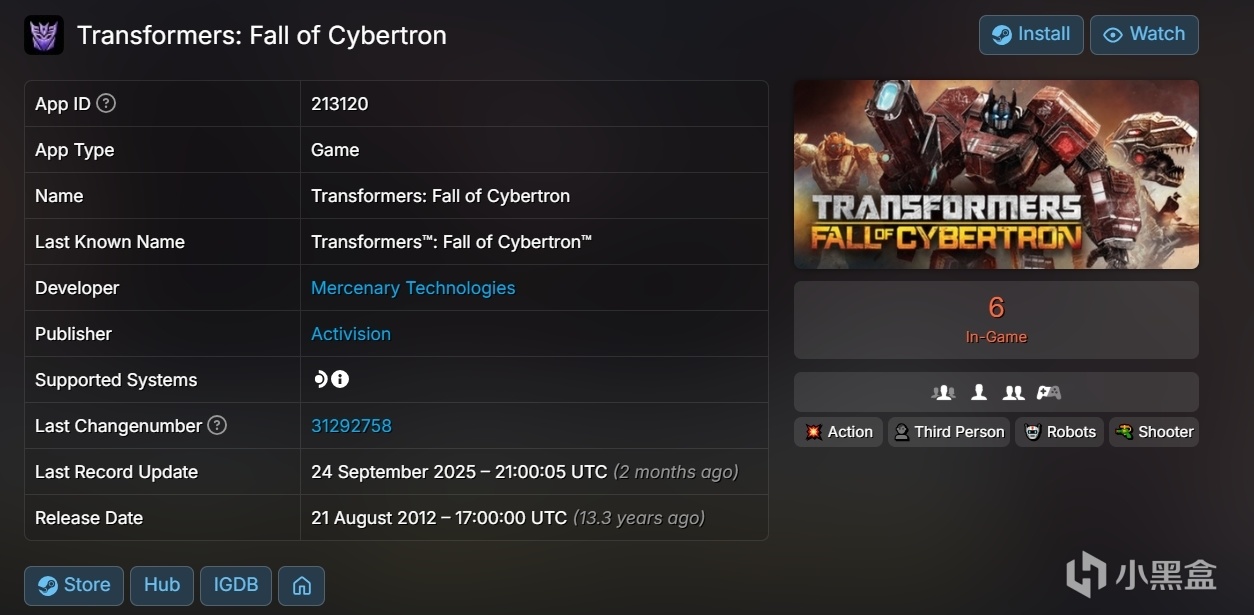Click the Fall of Cybertron banner image
Image resolution: width=1254 pixels, height=615 pixels.
pyautogui.click(x=996, y=174)
